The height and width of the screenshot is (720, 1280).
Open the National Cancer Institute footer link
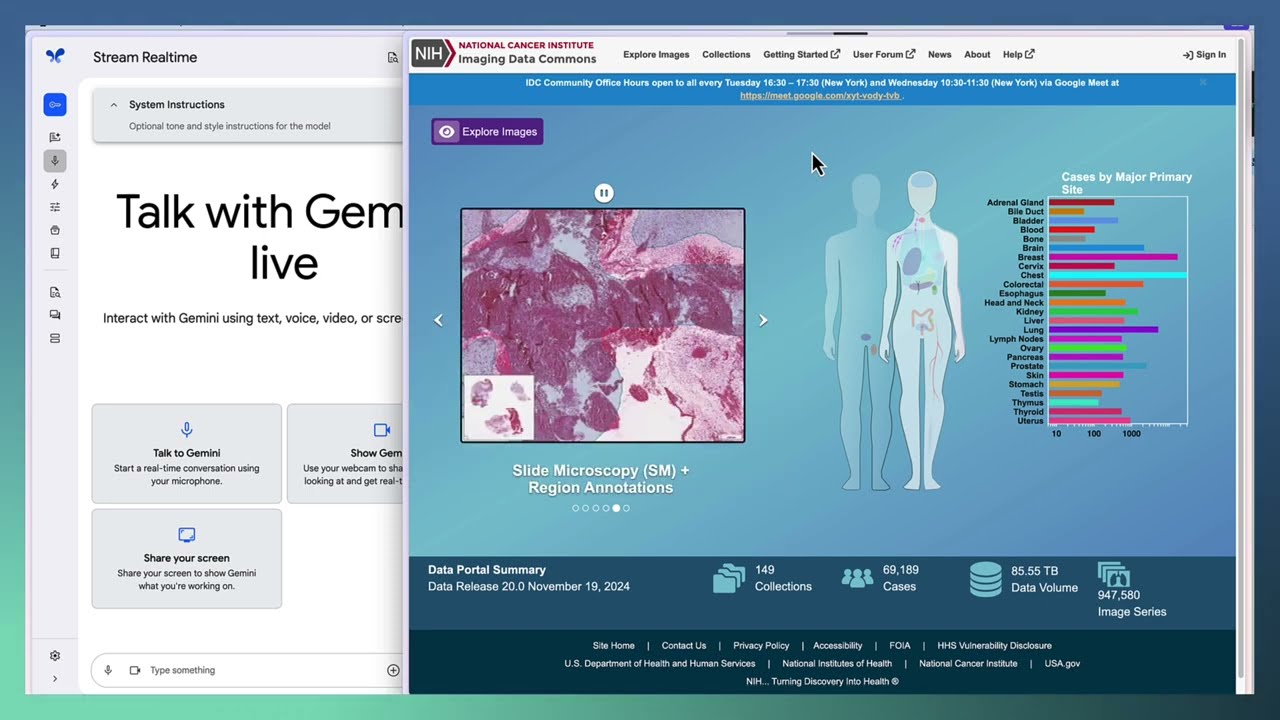pos(968,664)
